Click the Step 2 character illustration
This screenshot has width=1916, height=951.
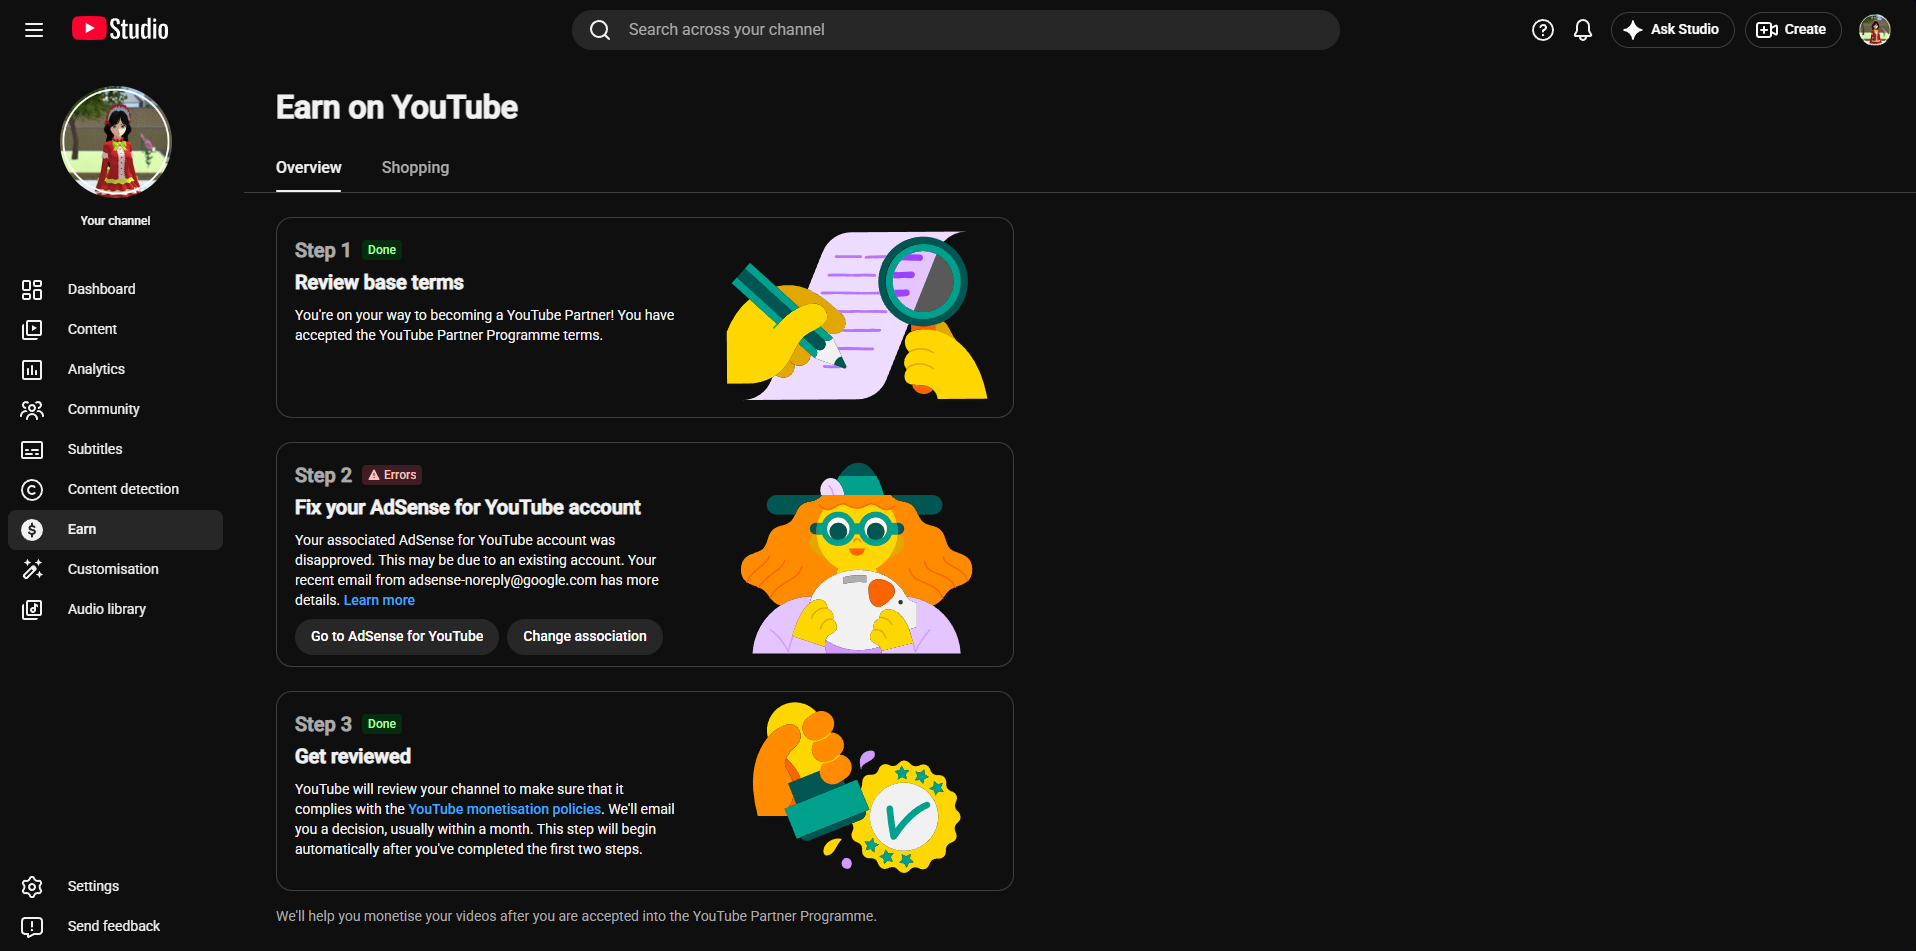pyautogui.click(x=857, y=558)
